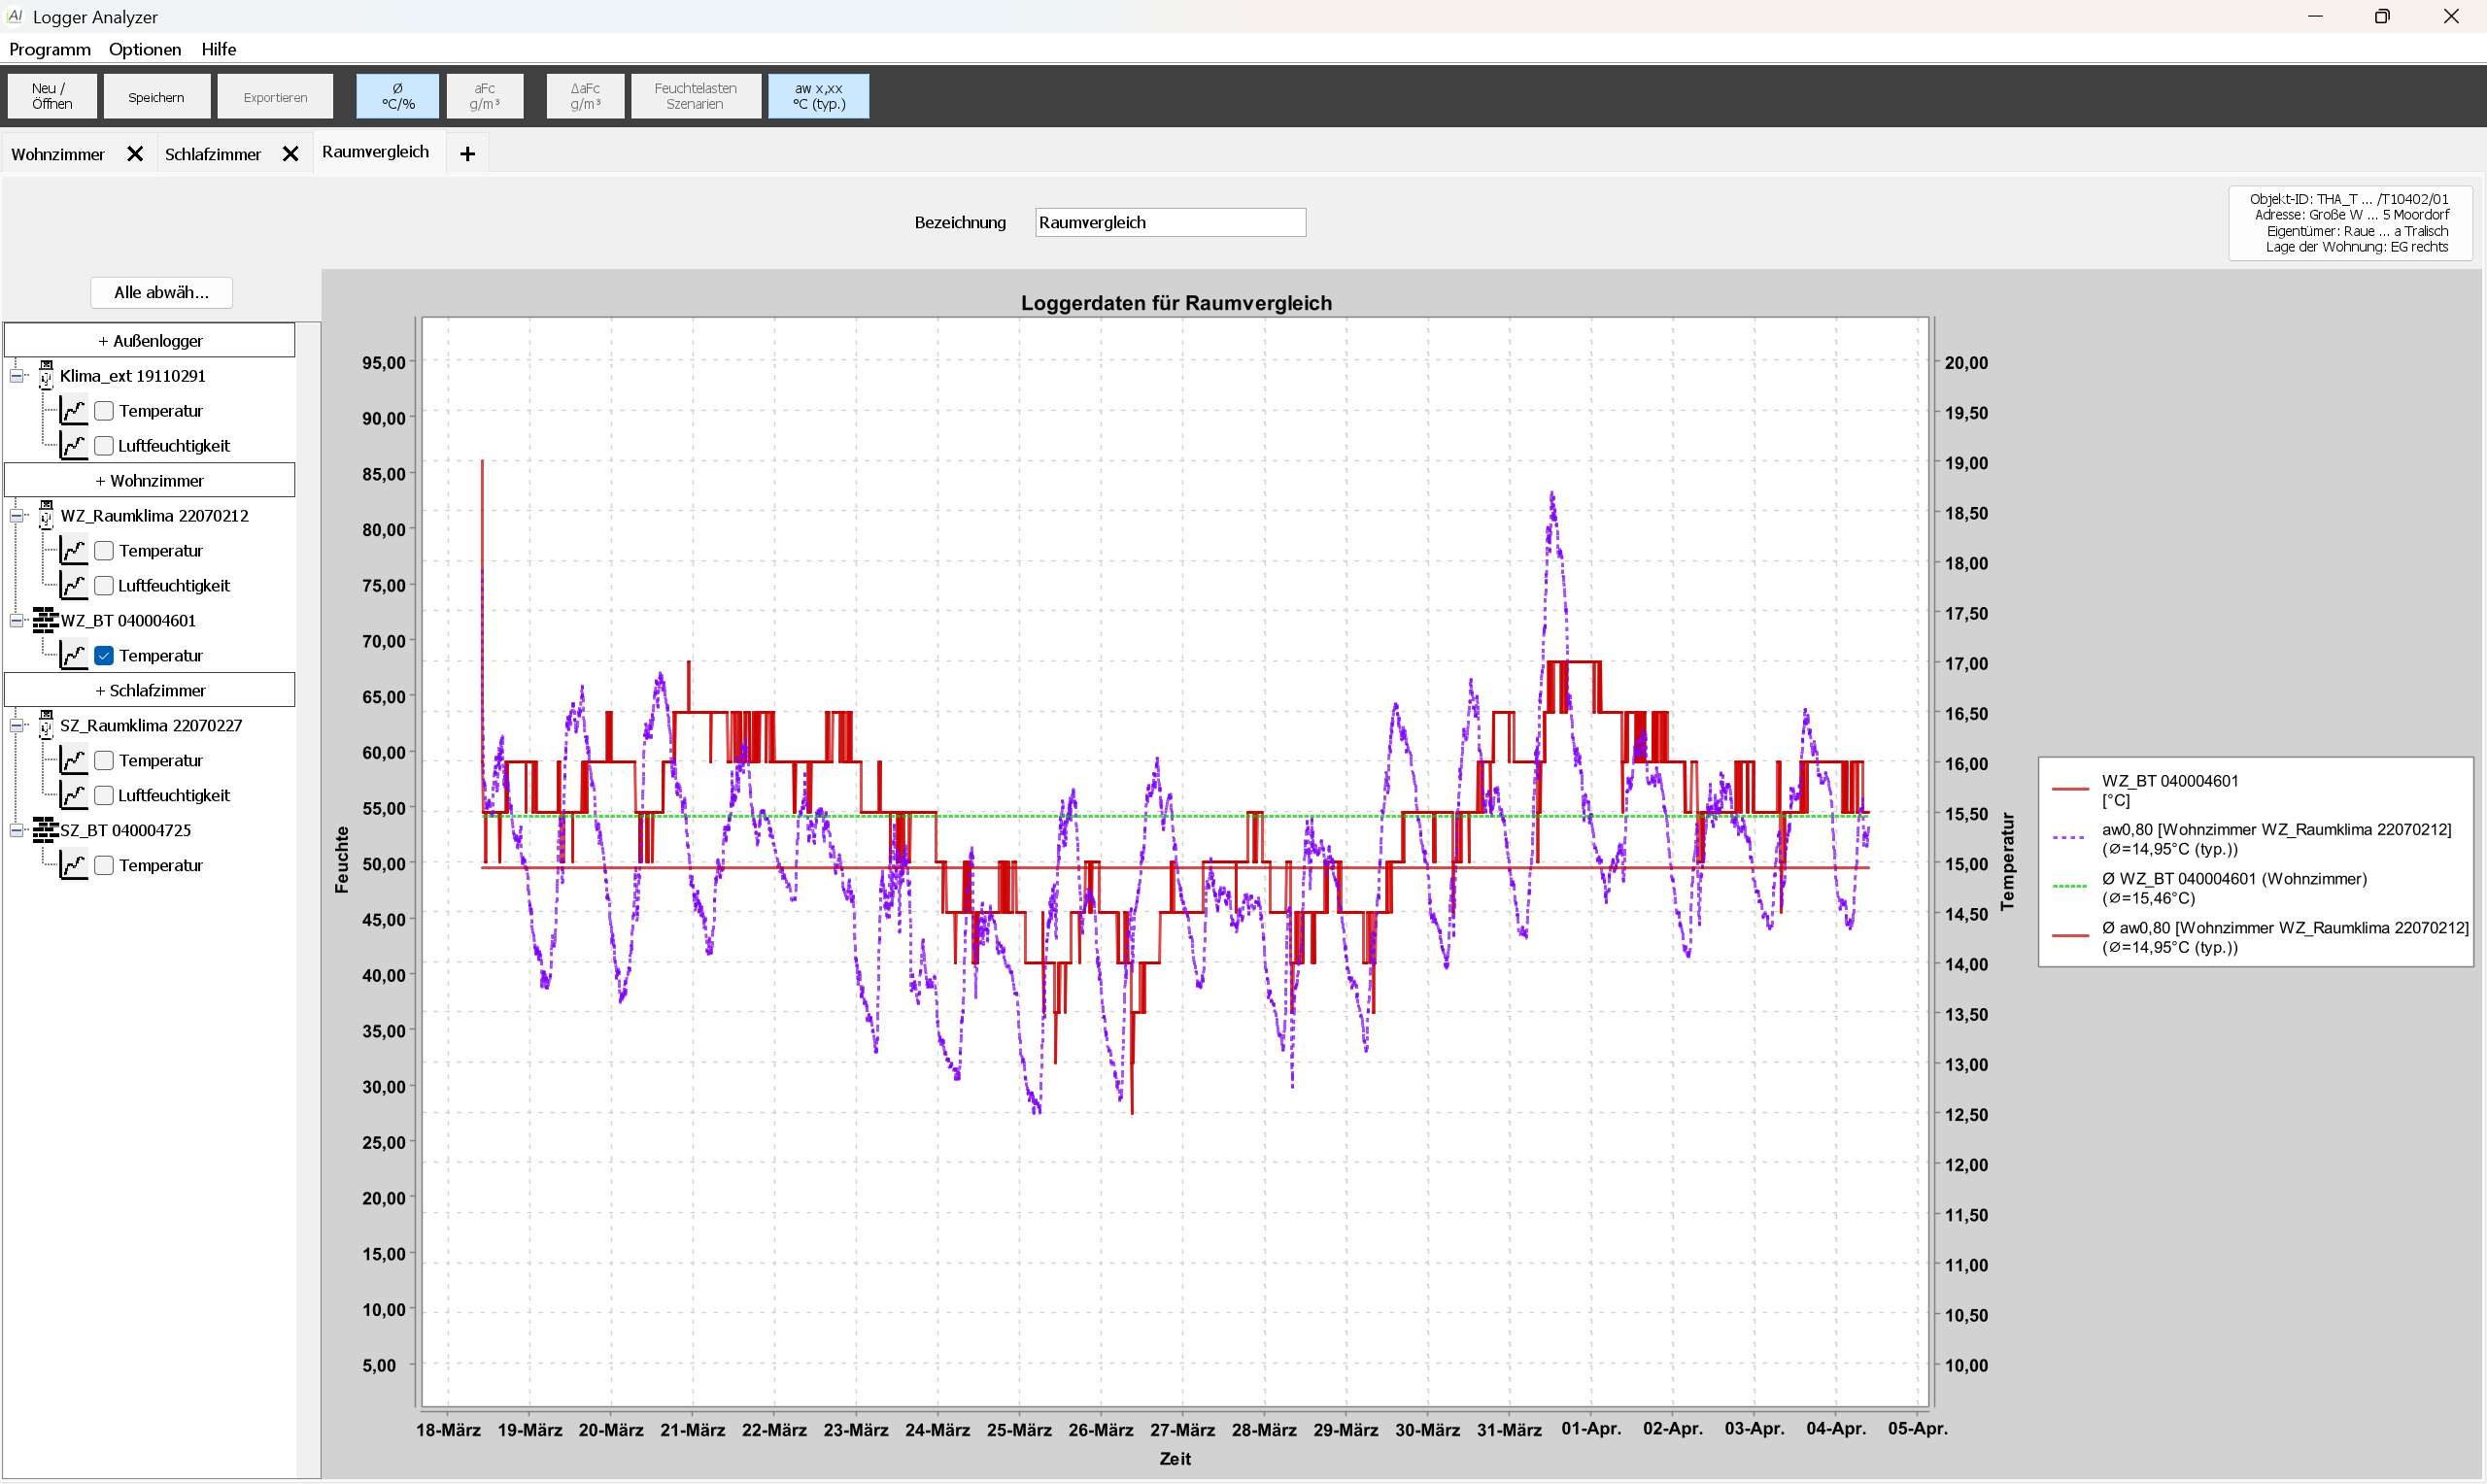Open the Optionen menu
2487x1484 pixels.
pos(145,49)
